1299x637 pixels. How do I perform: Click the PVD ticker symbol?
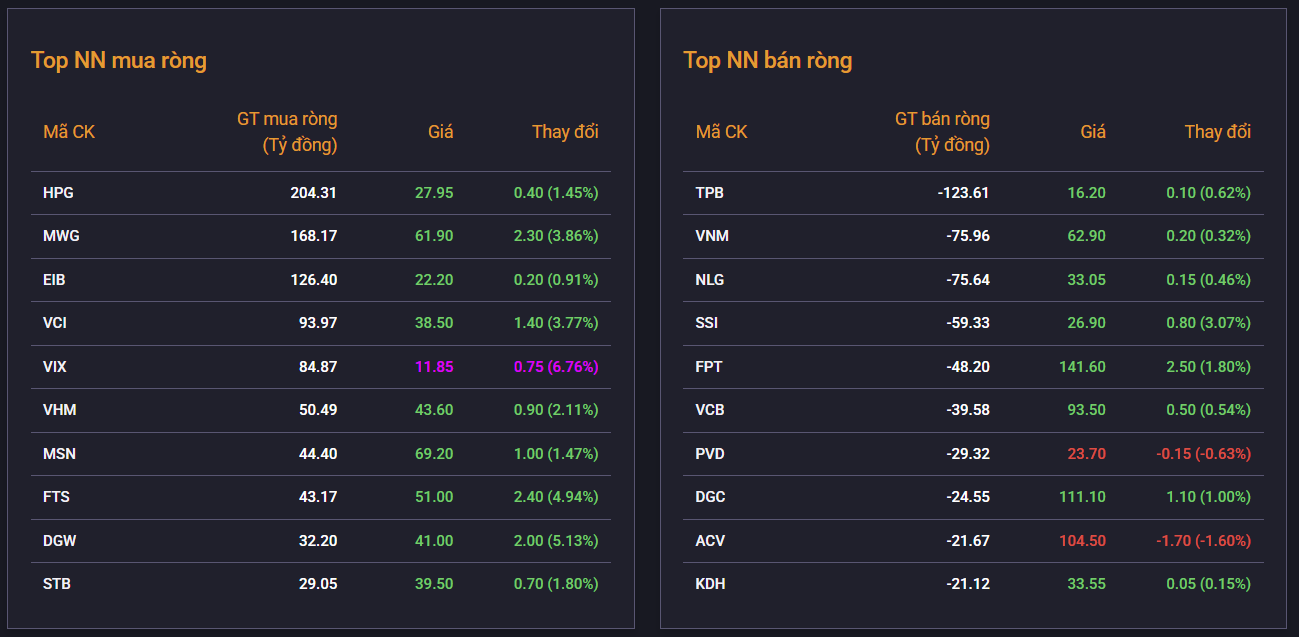[710, 454]
